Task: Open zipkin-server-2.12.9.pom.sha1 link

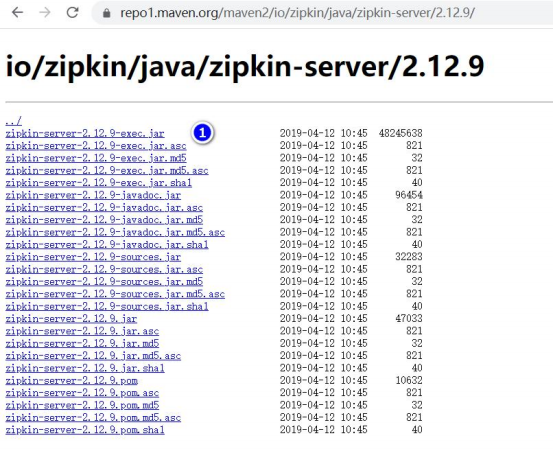Action: (85, 430)
